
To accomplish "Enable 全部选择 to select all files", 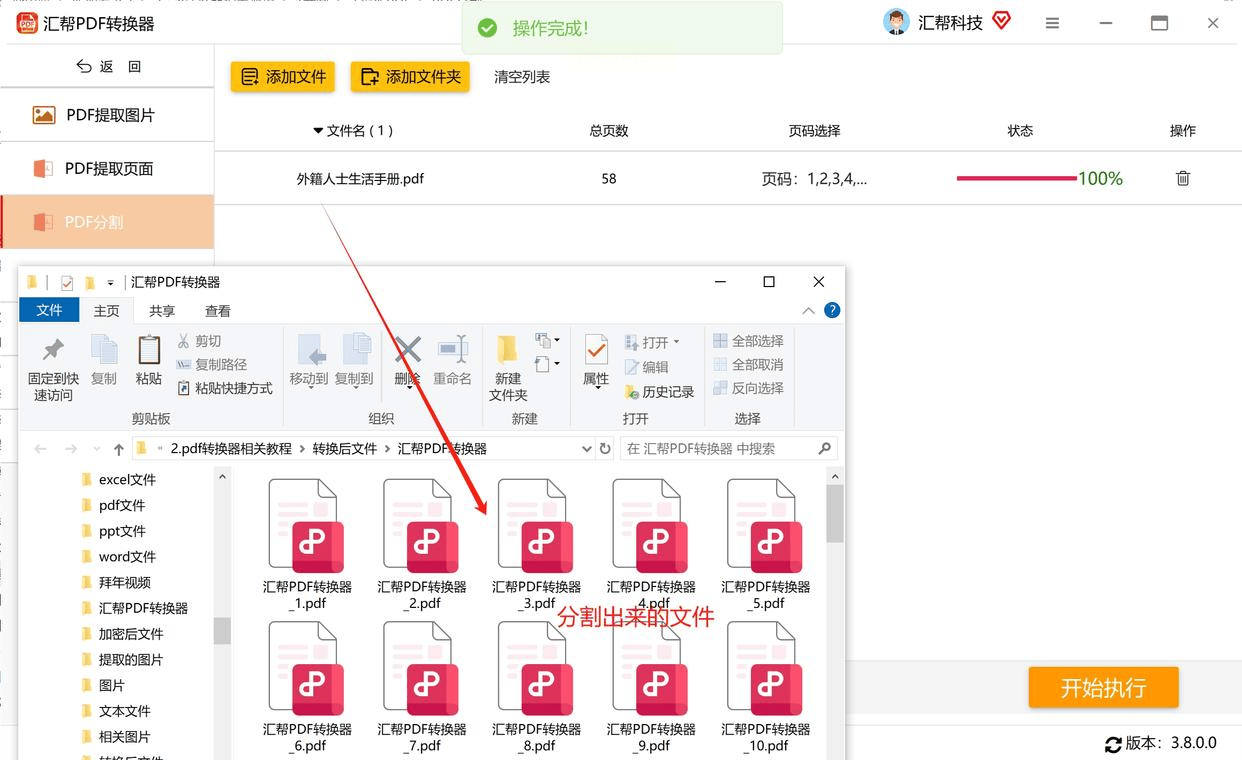I will tap(748, 340).
